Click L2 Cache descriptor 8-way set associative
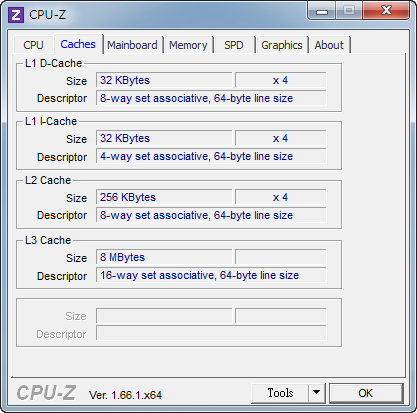 click(211, 215)
